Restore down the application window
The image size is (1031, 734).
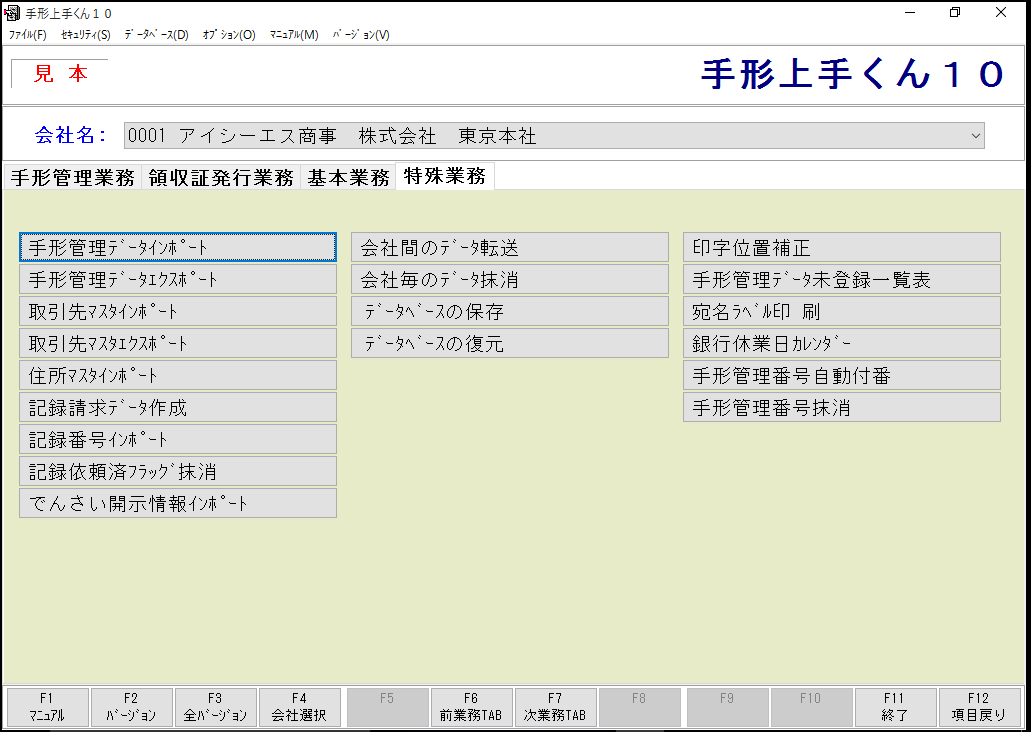955,13
